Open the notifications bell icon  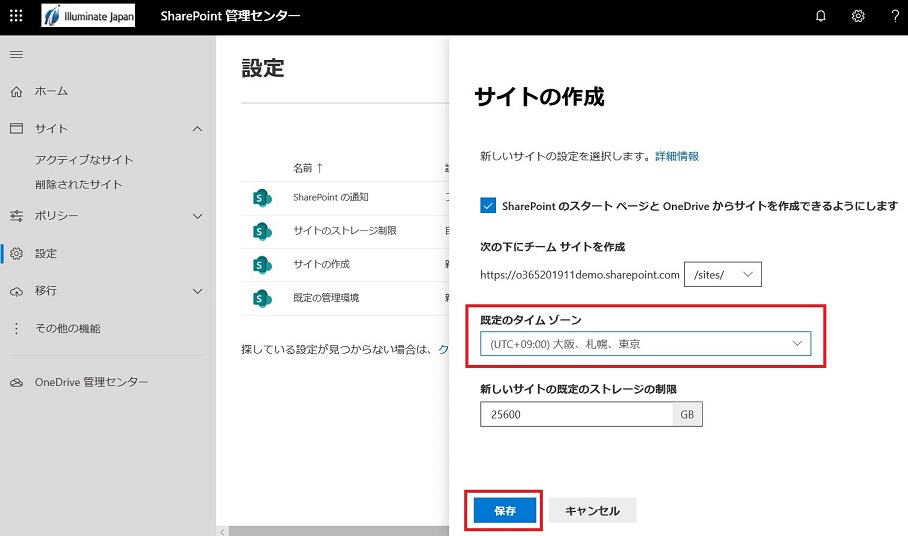click(821, 16)
